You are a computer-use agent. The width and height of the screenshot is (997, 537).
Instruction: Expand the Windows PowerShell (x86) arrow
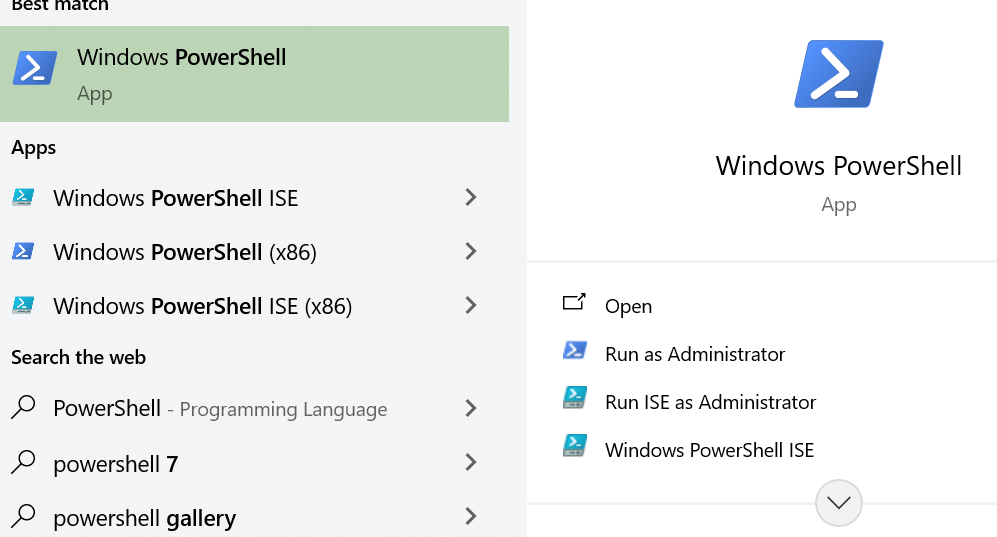[470, 252]
